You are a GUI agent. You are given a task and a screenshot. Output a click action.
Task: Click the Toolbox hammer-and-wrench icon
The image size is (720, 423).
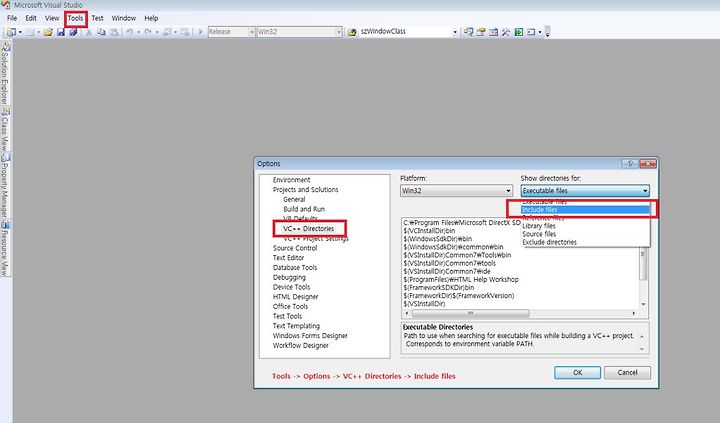[506, 32]
